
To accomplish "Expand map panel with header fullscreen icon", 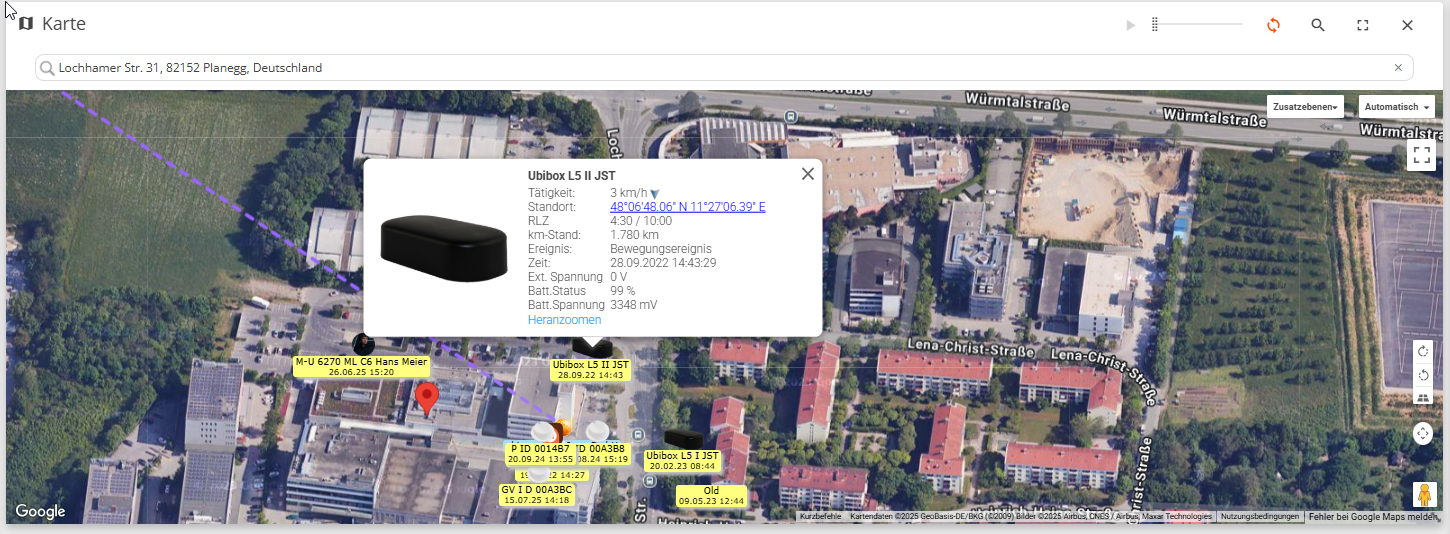I will (x=1363, y=25).
